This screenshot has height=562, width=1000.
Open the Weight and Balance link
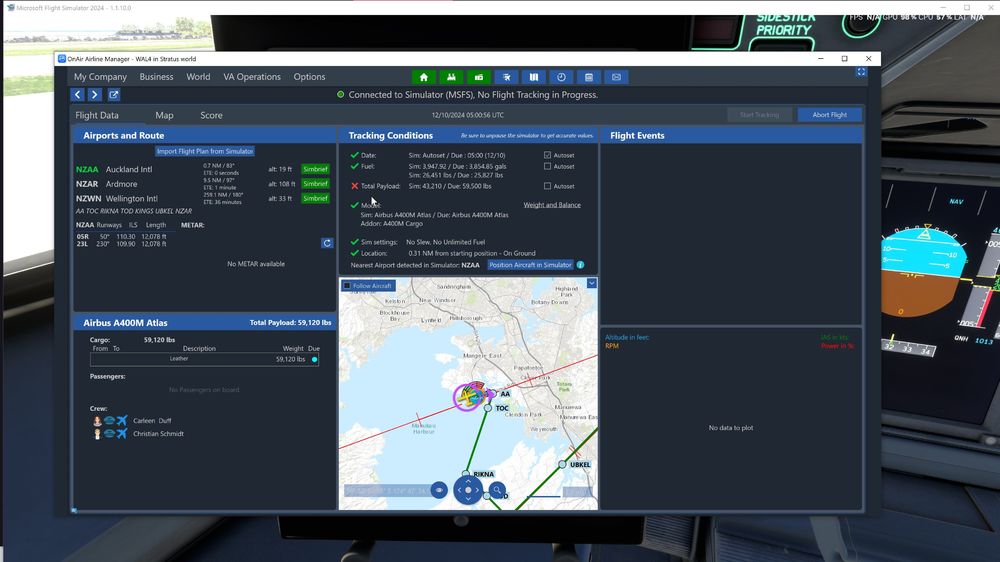[552, 205]
